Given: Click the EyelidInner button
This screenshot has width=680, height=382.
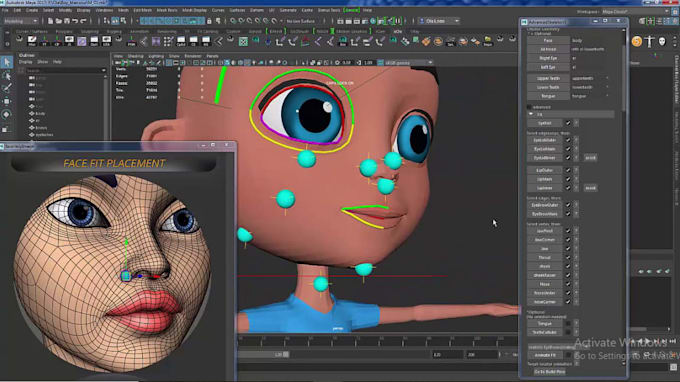Looking at the screenshot, I should (544, 158).
